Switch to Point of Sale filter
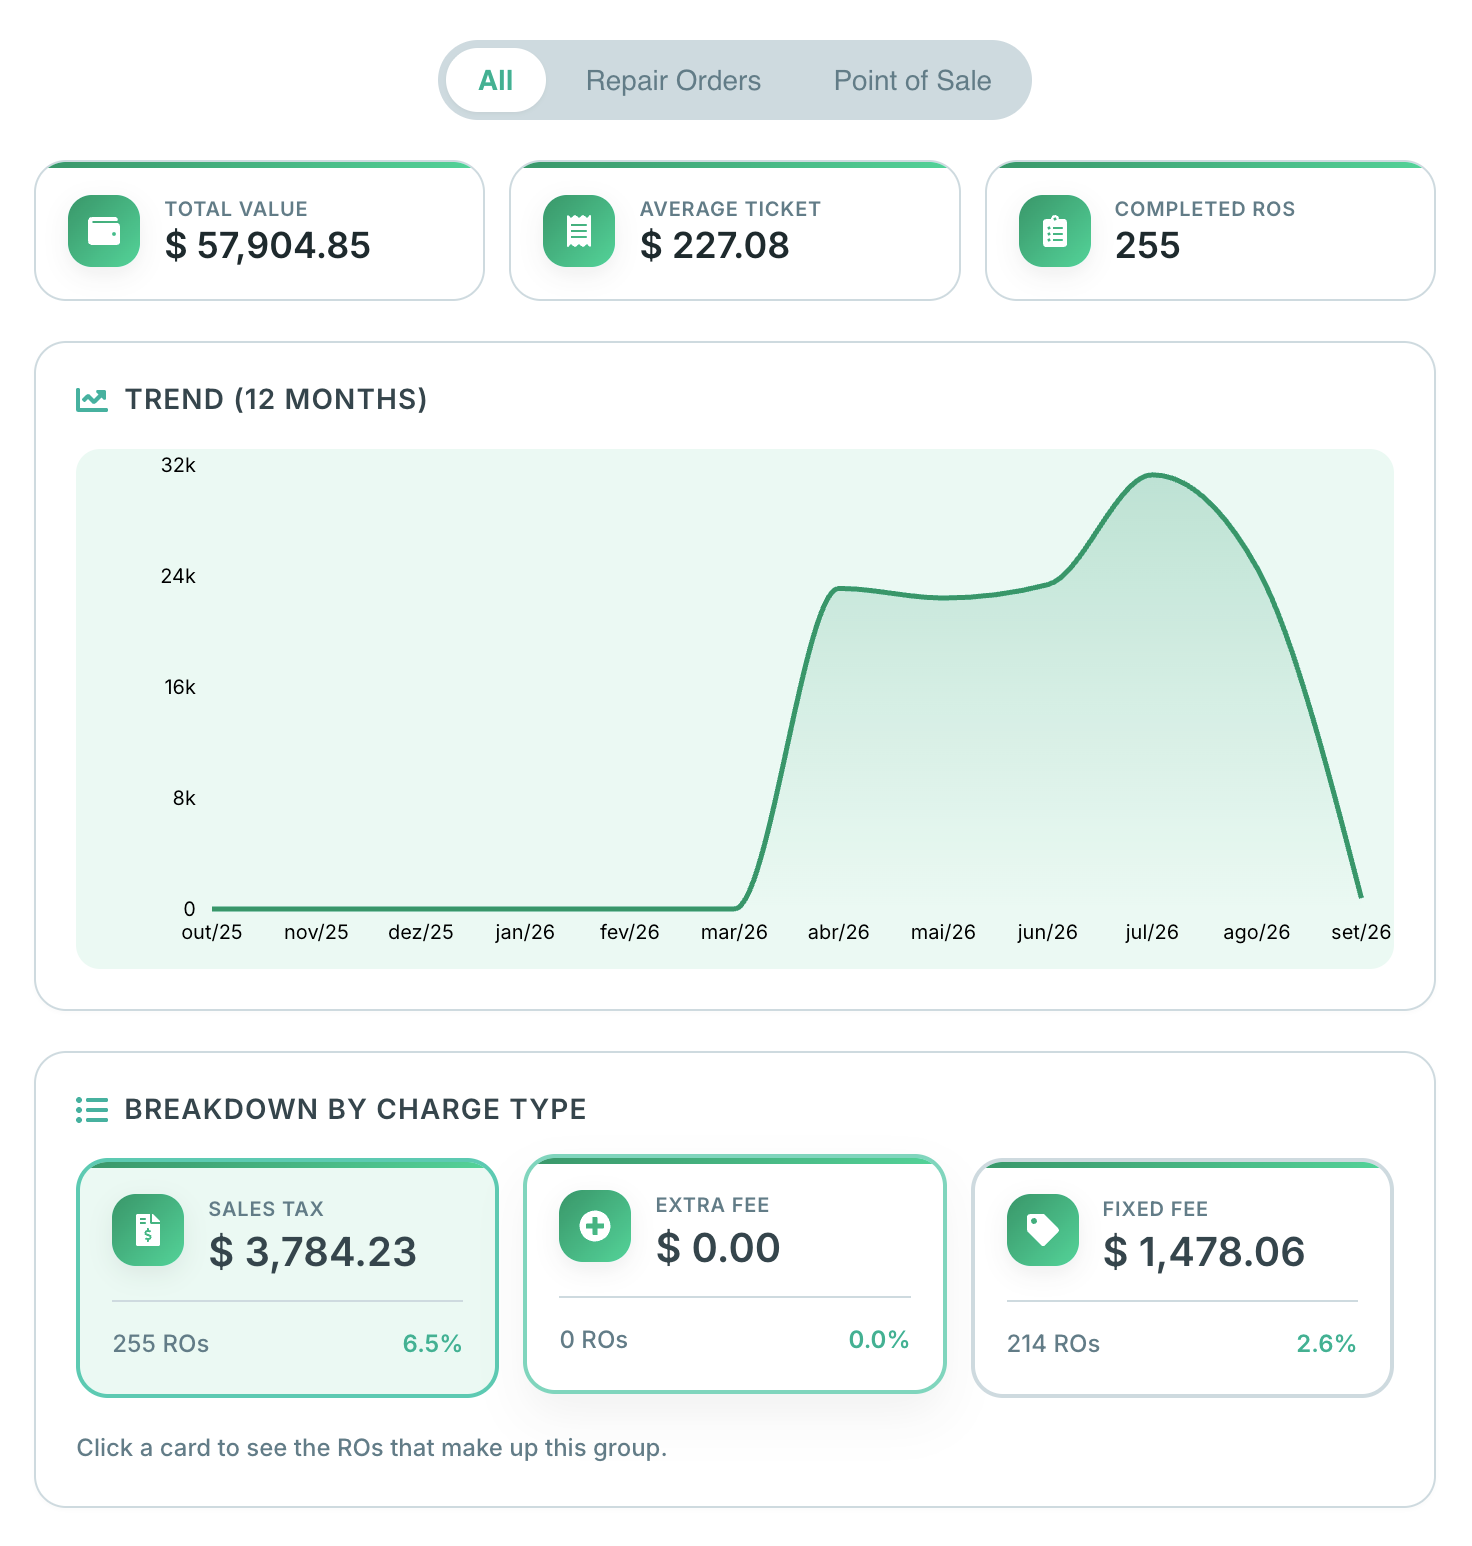The image size is (1472, 1546). (913, 80)
